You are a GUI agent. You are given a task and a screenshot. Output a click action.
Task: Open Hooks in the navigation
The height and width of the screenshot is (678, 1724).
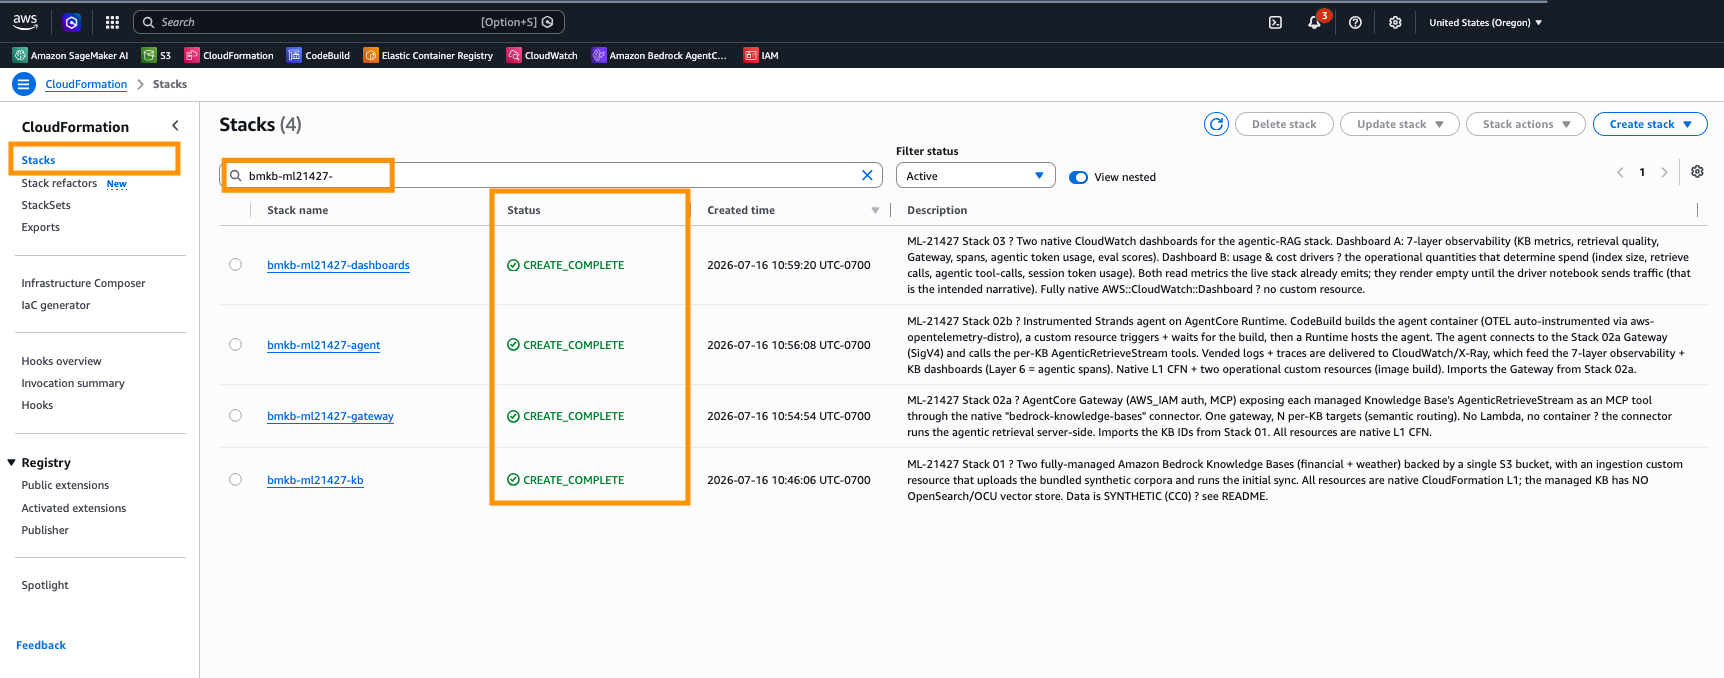click(37, 405)
